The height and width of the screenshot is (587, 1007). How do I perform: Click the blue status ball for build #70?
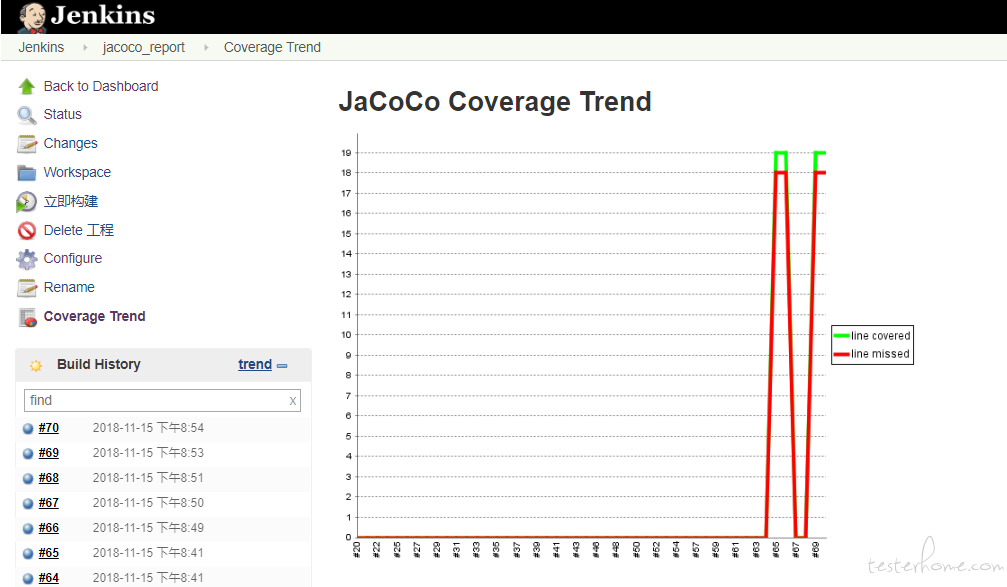tap(28, 428)
